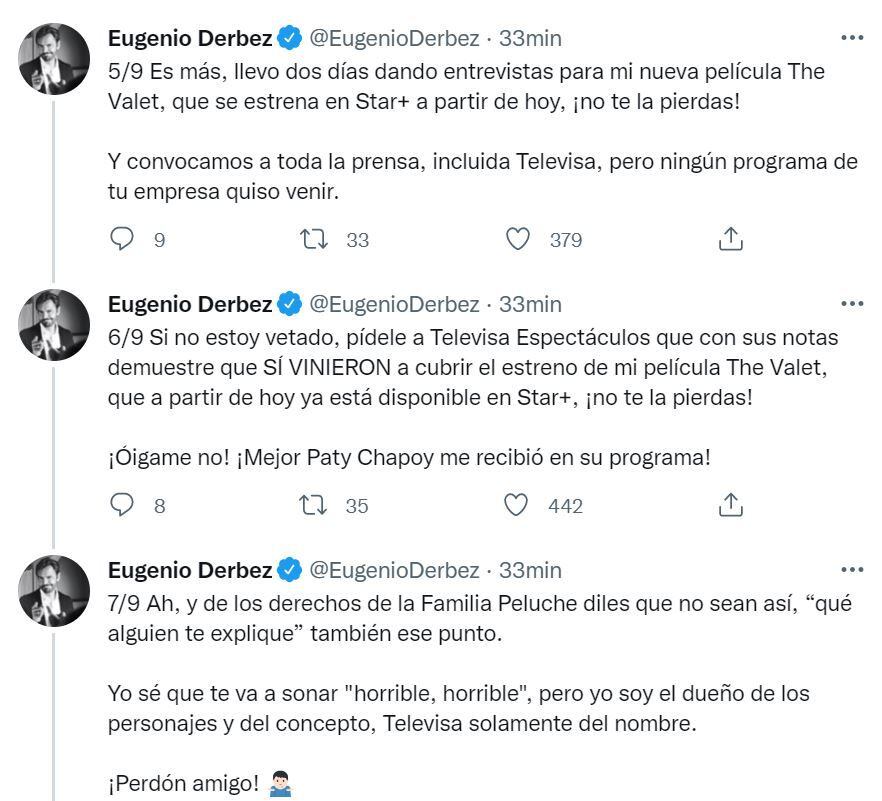Viewport: 882px width, 801px height.
Task: Like the 5/9 tweet with 379 likes
Action: pos(517,239)
